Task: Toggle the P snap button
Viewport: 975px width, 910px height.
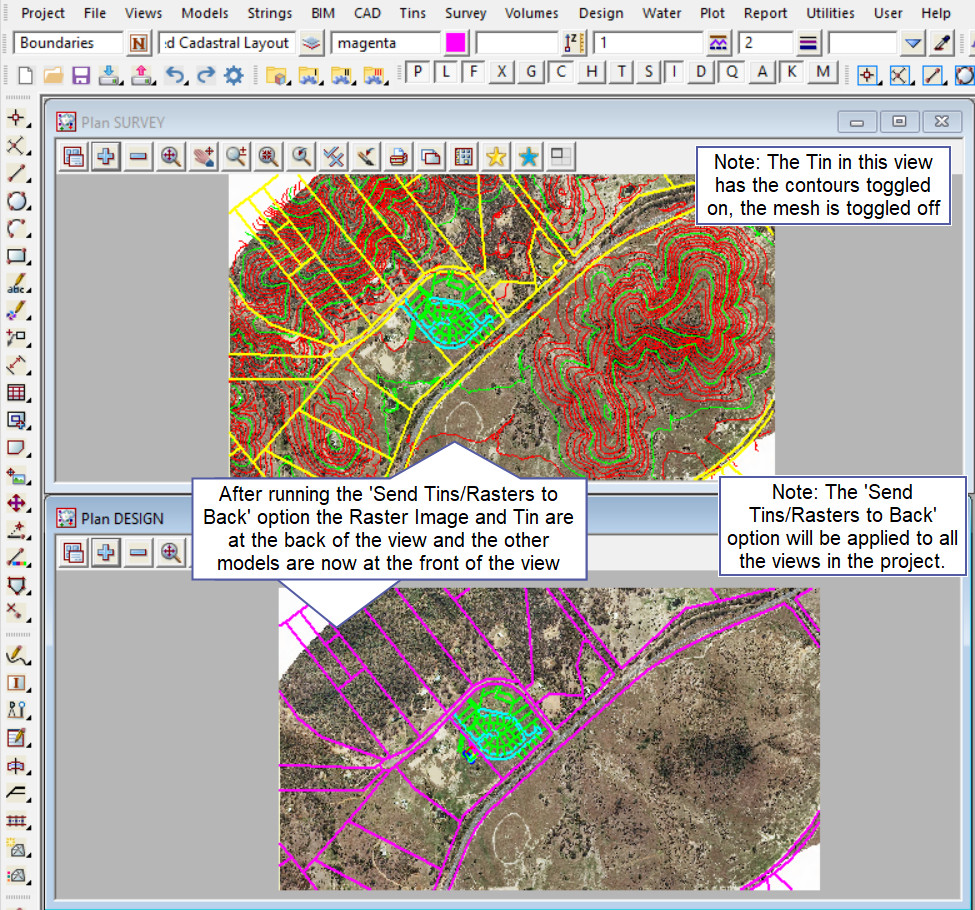Action: (x=417, y=73)
